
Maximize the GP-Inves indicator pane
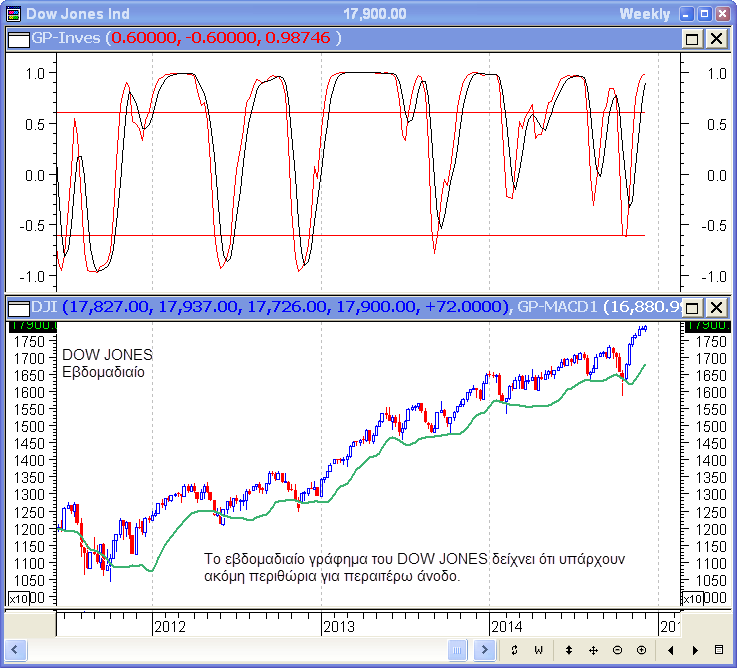(692, 38)
